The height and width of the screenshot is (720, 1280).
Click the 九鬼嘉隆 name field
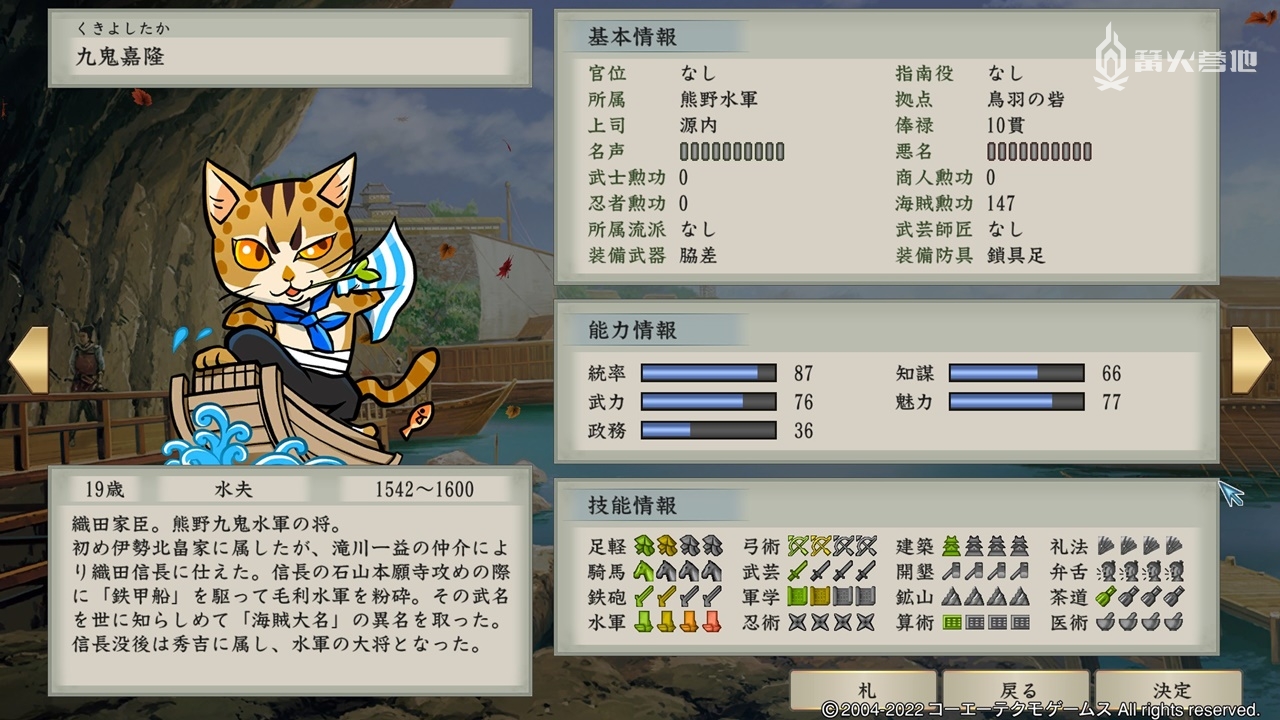pyautogui.click(x=289, y=57)
